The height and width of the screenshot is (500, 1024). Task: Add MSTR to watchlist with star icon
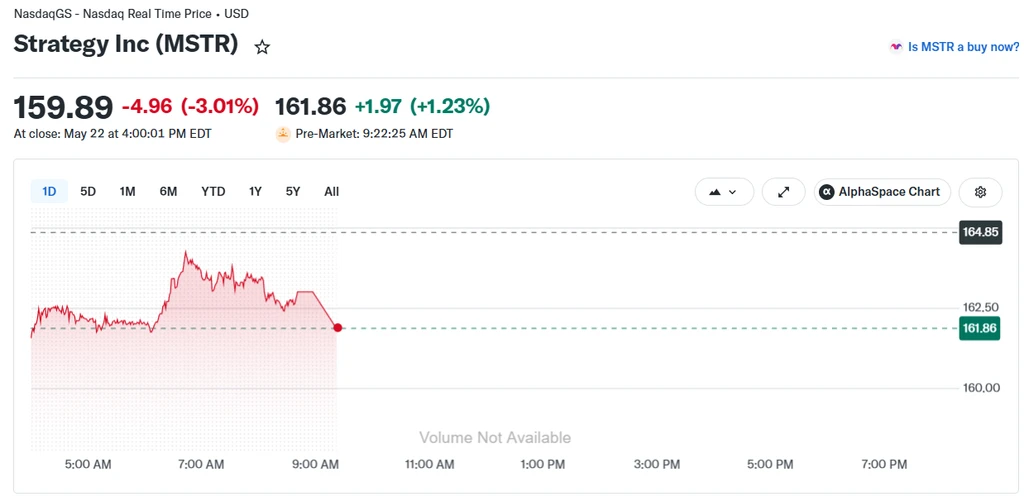point(262,47)
